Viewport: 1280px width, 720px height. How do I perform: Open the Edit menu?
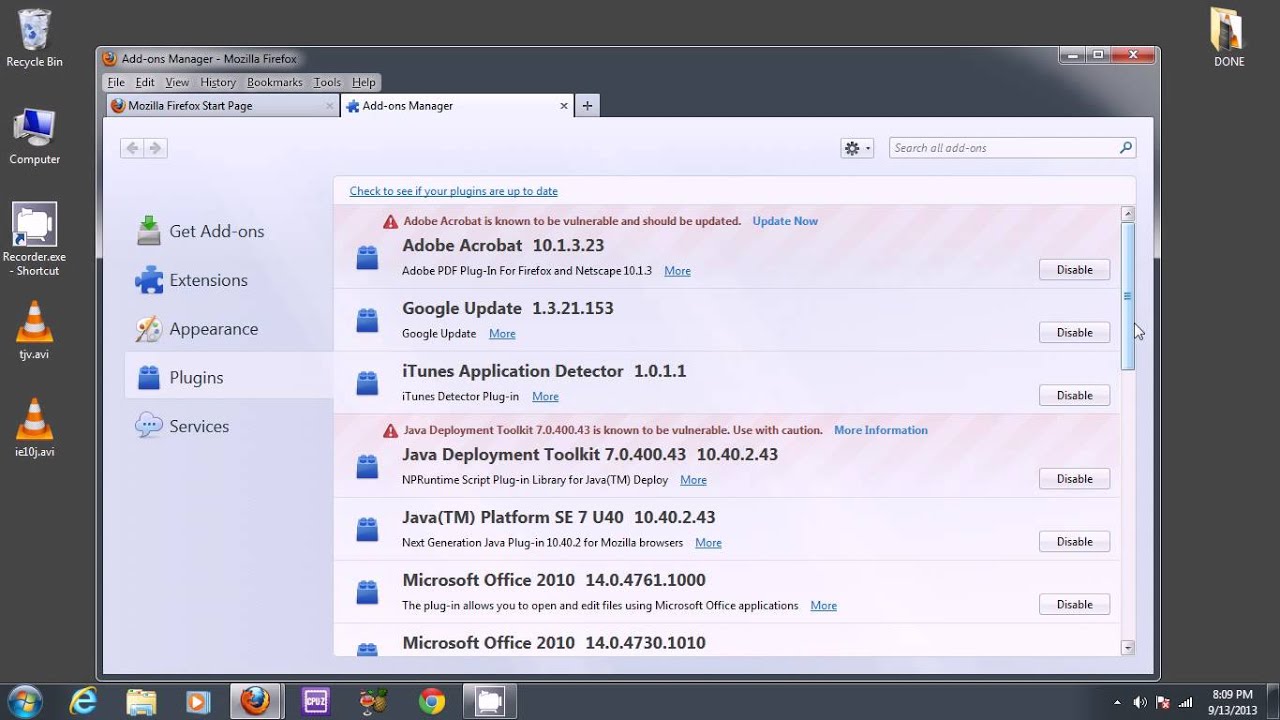pyautogui.click(x=145, y=82)
